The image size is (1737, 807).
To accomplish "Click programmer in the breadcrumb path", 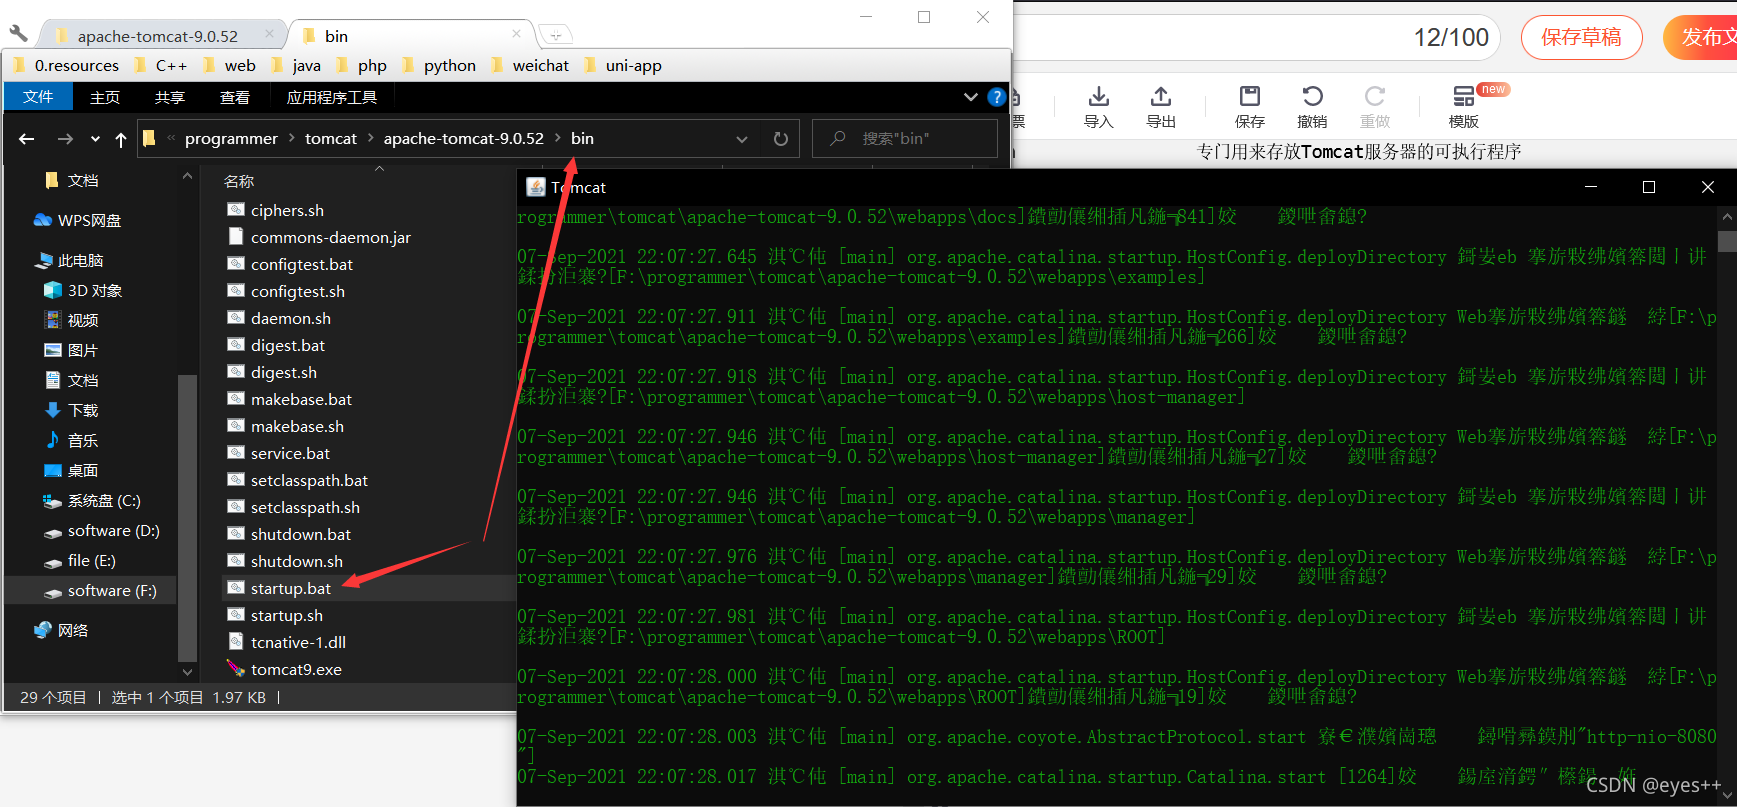I will (231, 138).
